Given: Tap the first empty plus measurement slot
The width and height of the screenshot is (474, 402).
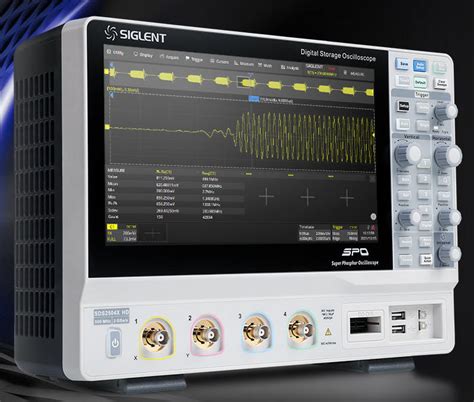Looking at the screenshot, I should [x=266, y=196].
